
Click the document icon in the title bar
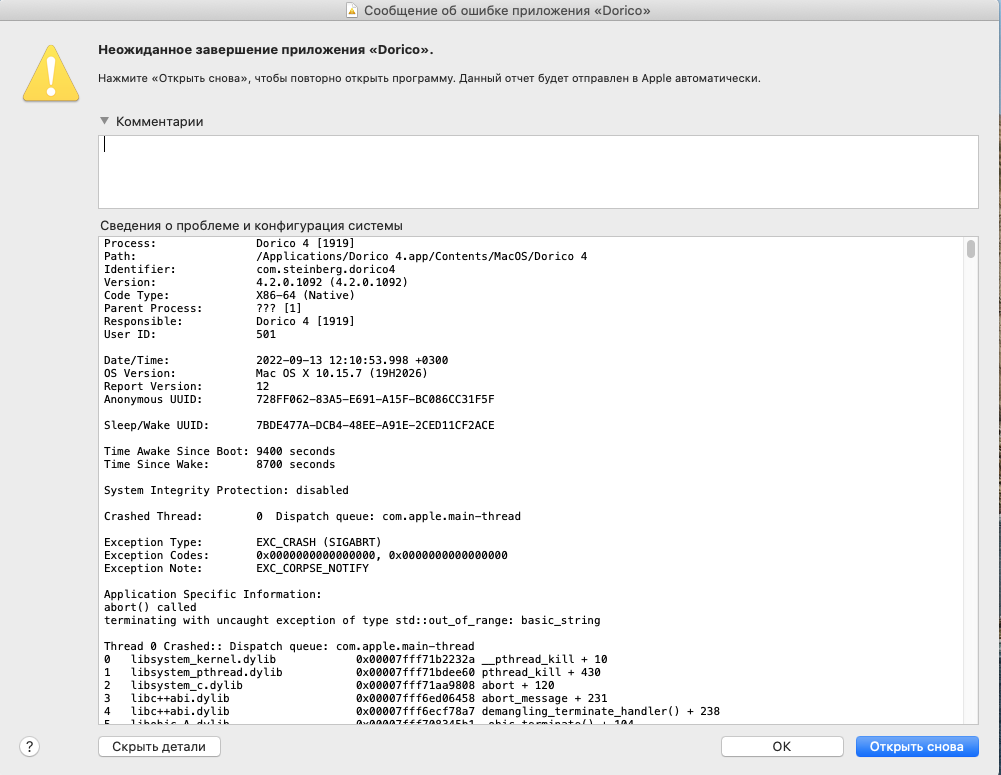[352, 10]
